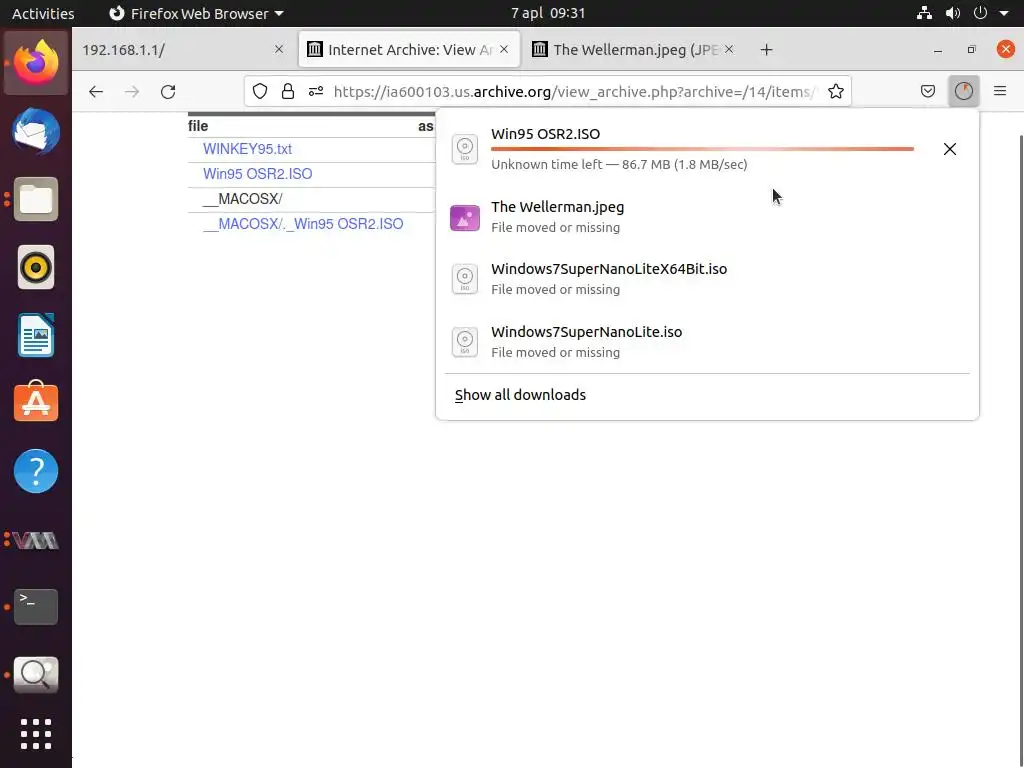The image size is (1024, 768).
Task: Select The Wellerman.jpeg download entry
Action: pyautogui.click(x=707, y=217)
